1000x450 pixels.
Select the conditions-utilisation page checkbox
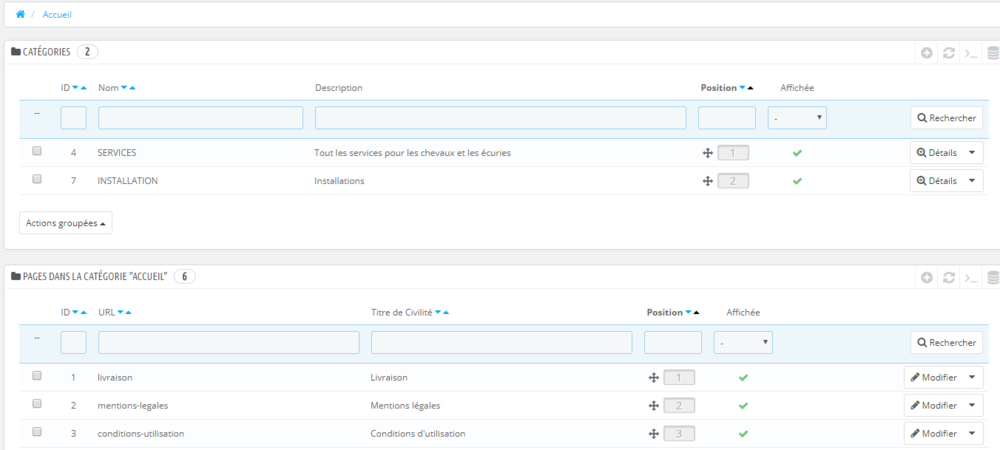click(x=37, y=432)
